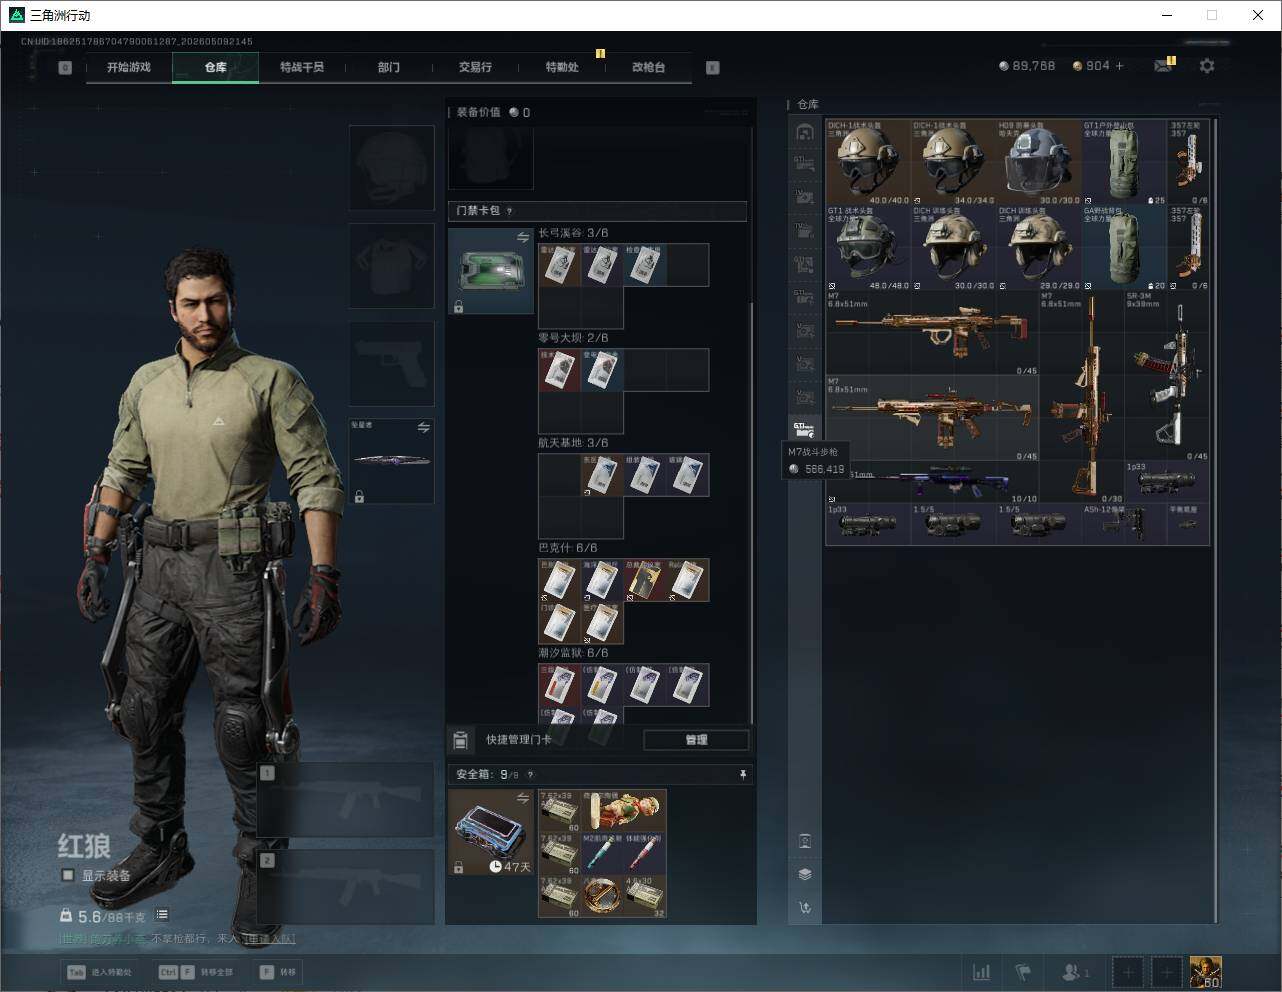Select the safe box container thumbnail
Image resolution: width=1282 pixels, height=992 pixels.
coord(490,832)
